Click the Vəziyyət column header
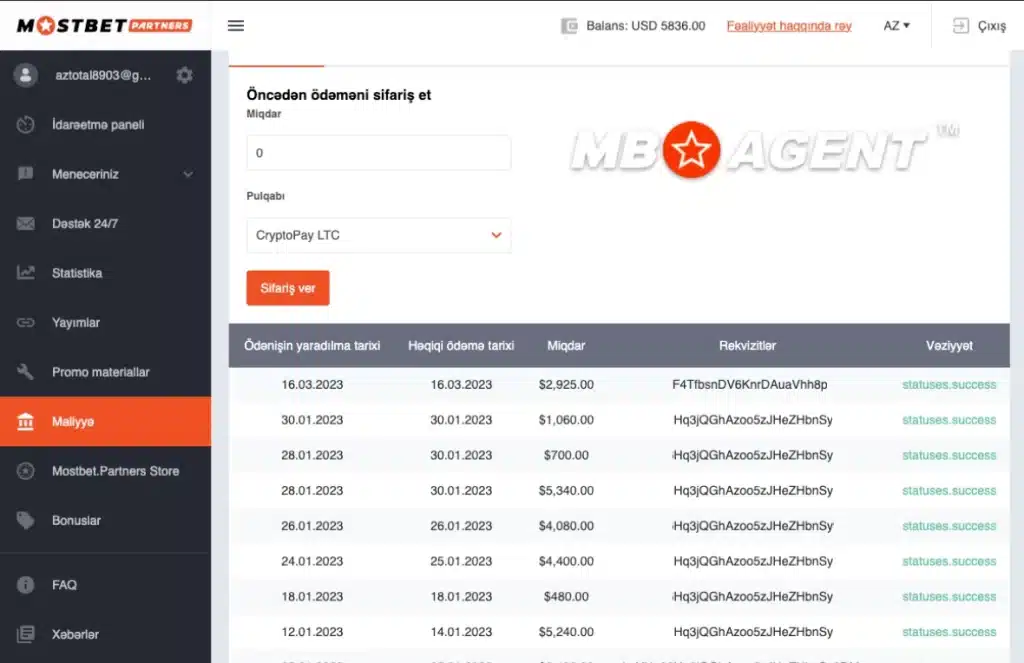Screen dimensions: 1024x663 (x=949, y=346)
